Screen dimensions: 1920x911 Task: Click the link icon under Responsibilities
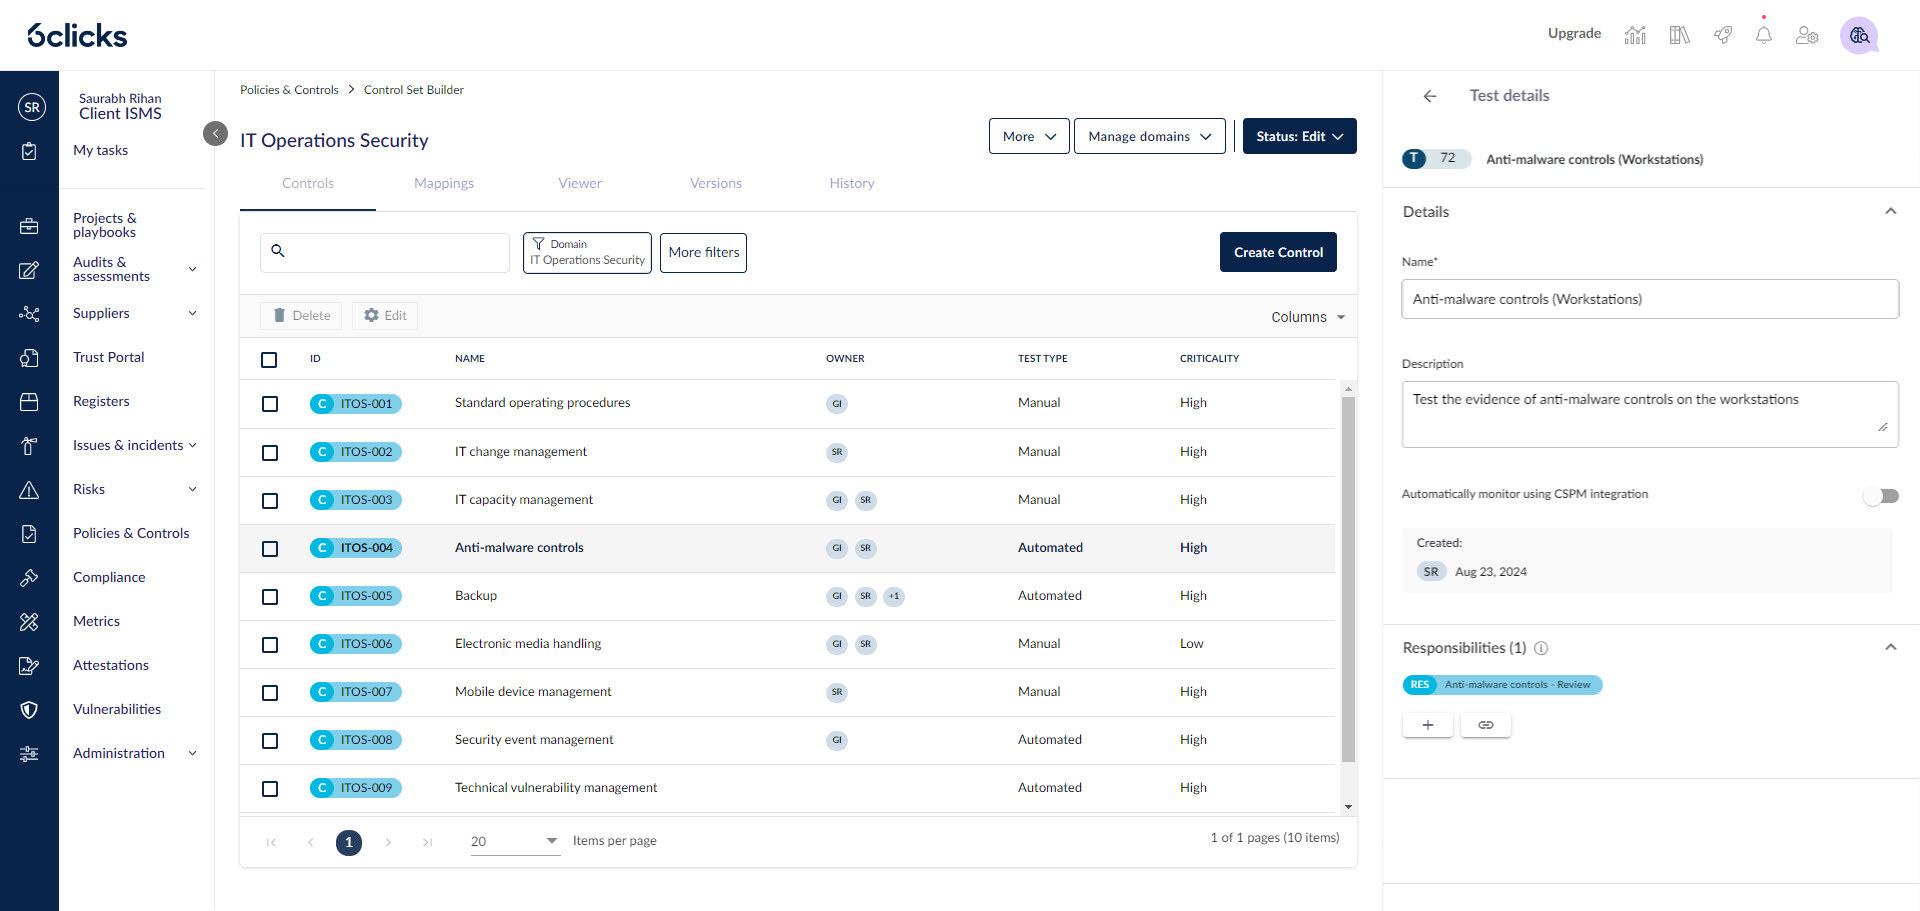pos(1485,725)
